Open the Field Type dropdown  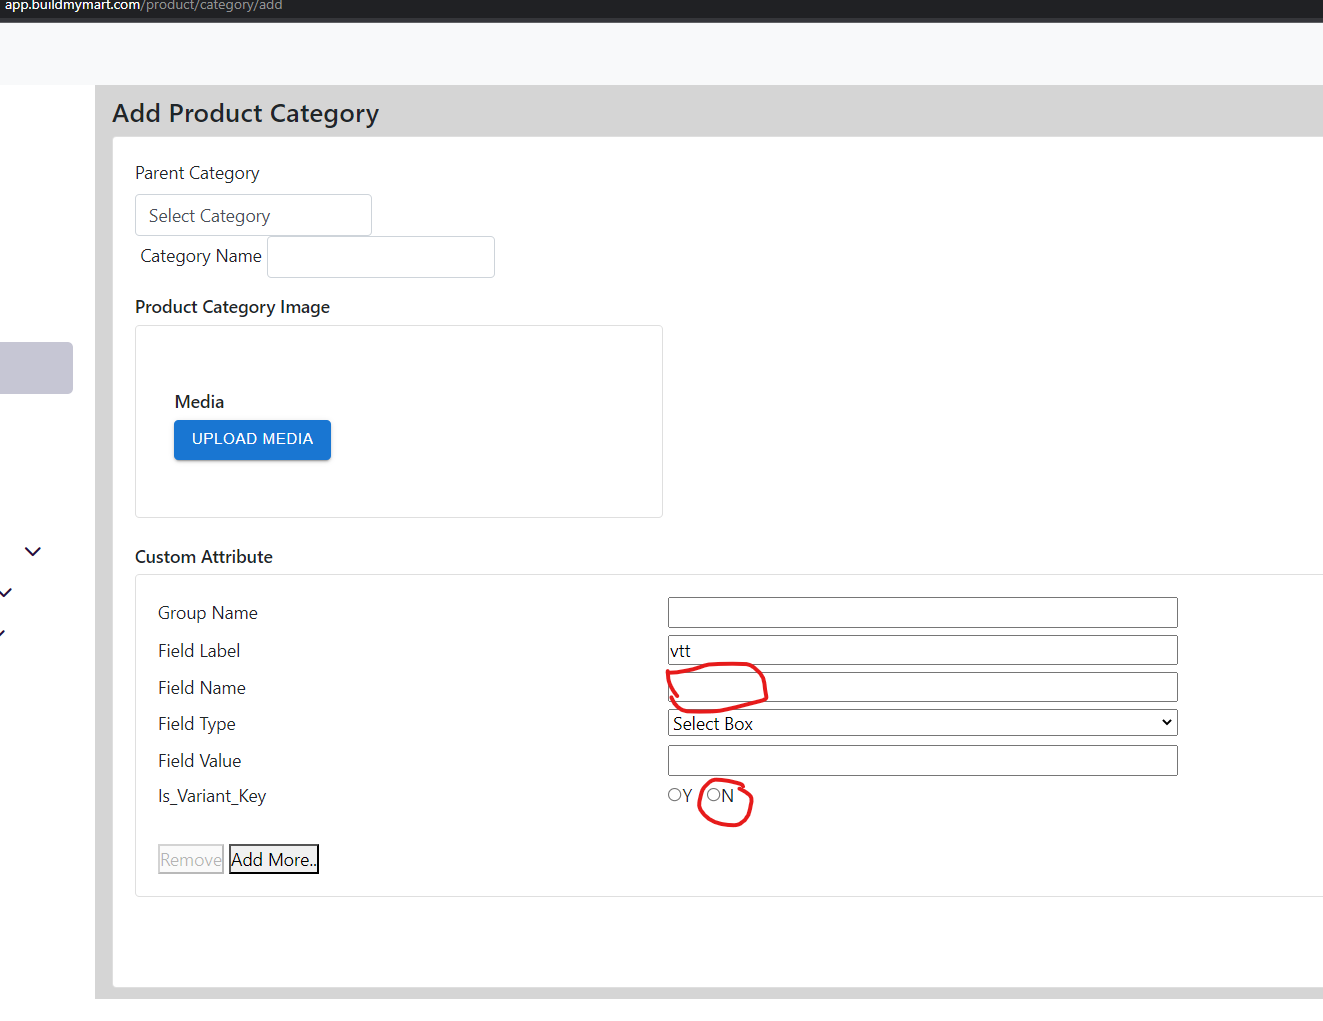click(x=922, y=723)
